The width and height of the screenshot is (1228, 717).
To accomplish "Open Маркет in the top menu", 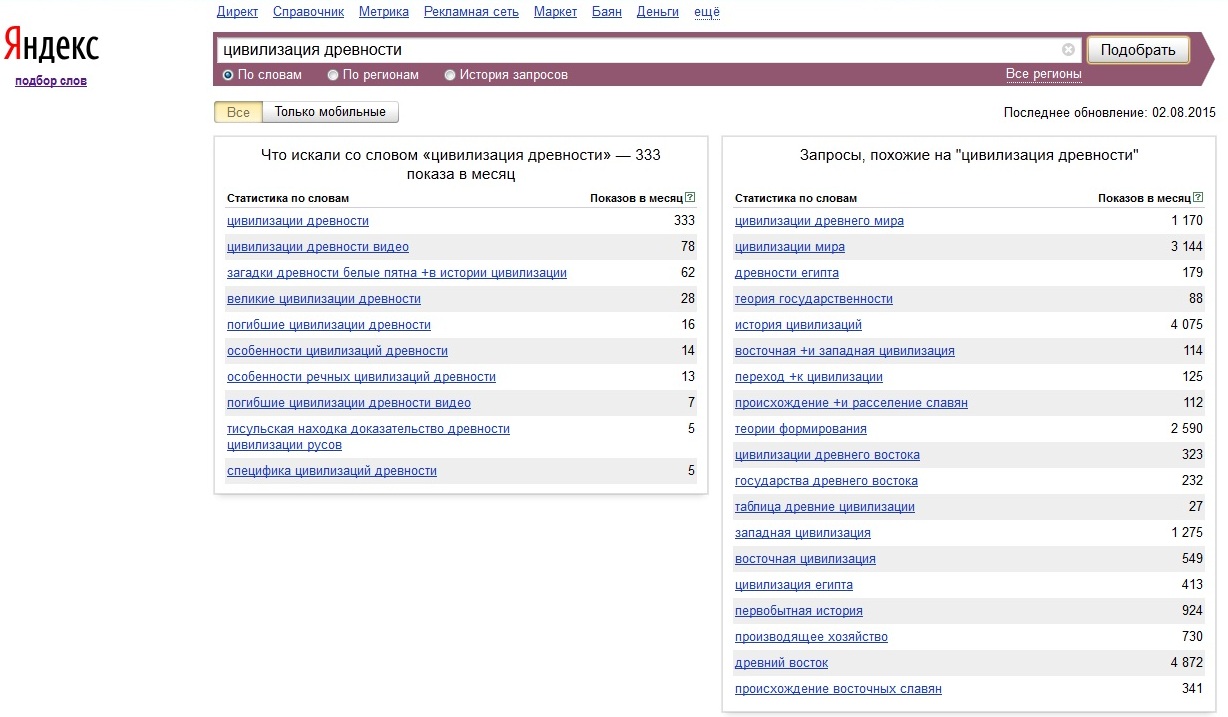I will (x=555, y=12).
